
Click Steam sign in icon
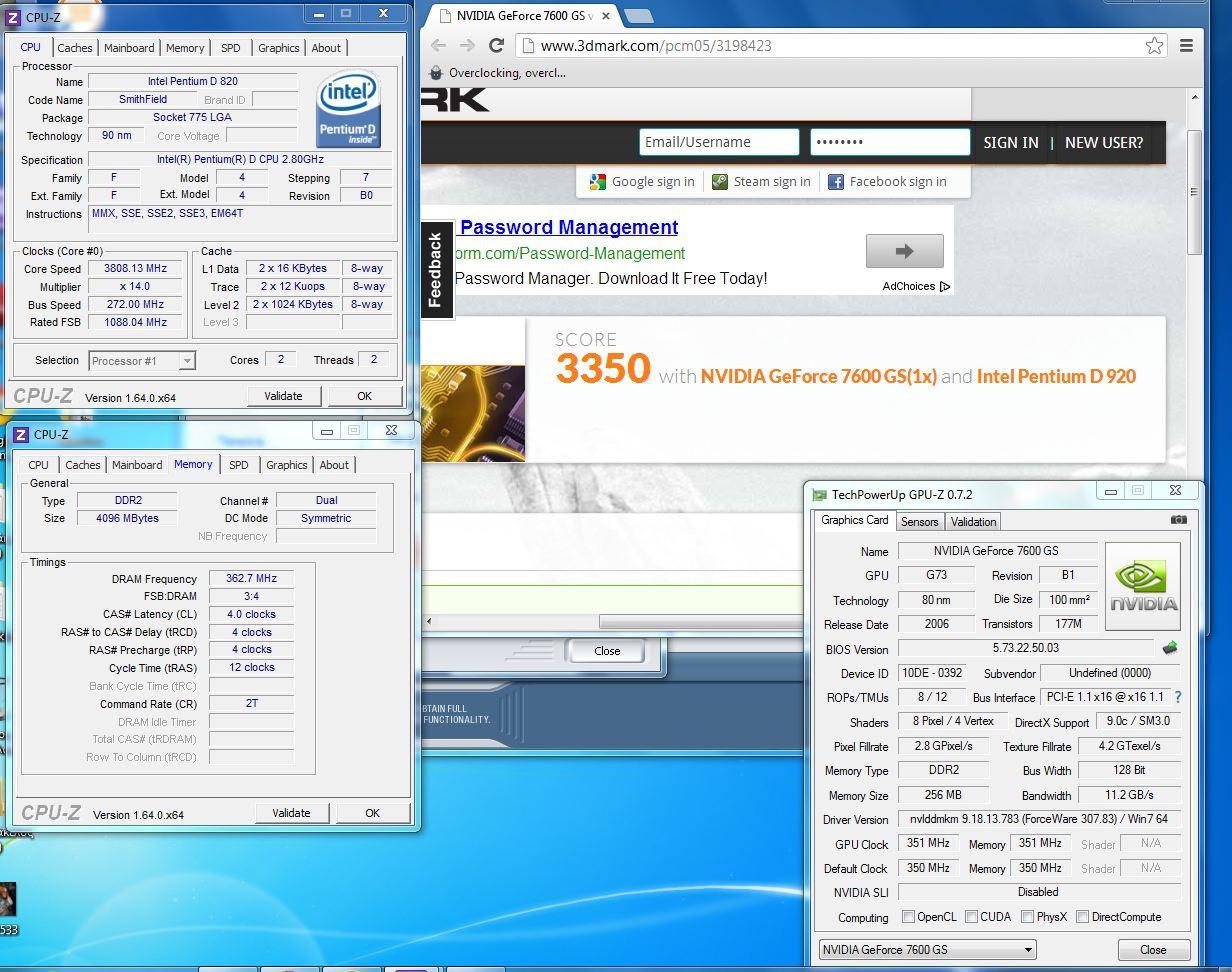[x=720, y=181]
